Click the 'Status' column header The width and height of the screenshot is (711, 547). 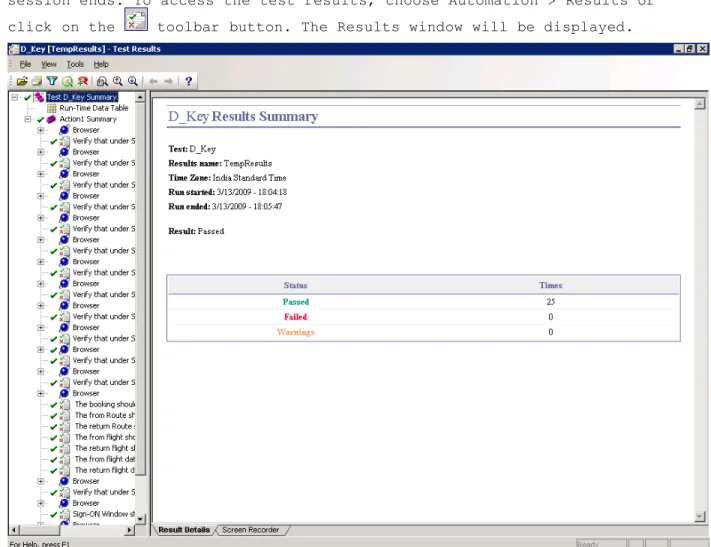tap(296, 285)
